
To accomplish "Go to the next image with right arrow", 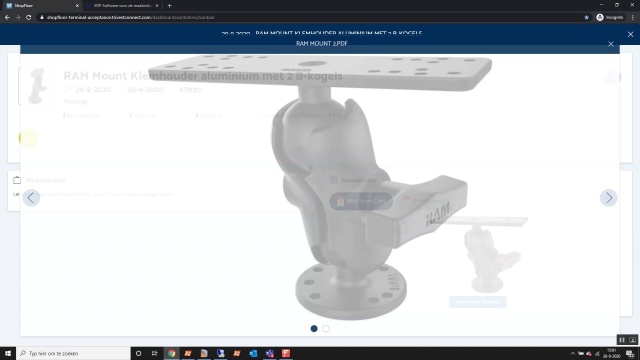I will (x=608, y=198).
